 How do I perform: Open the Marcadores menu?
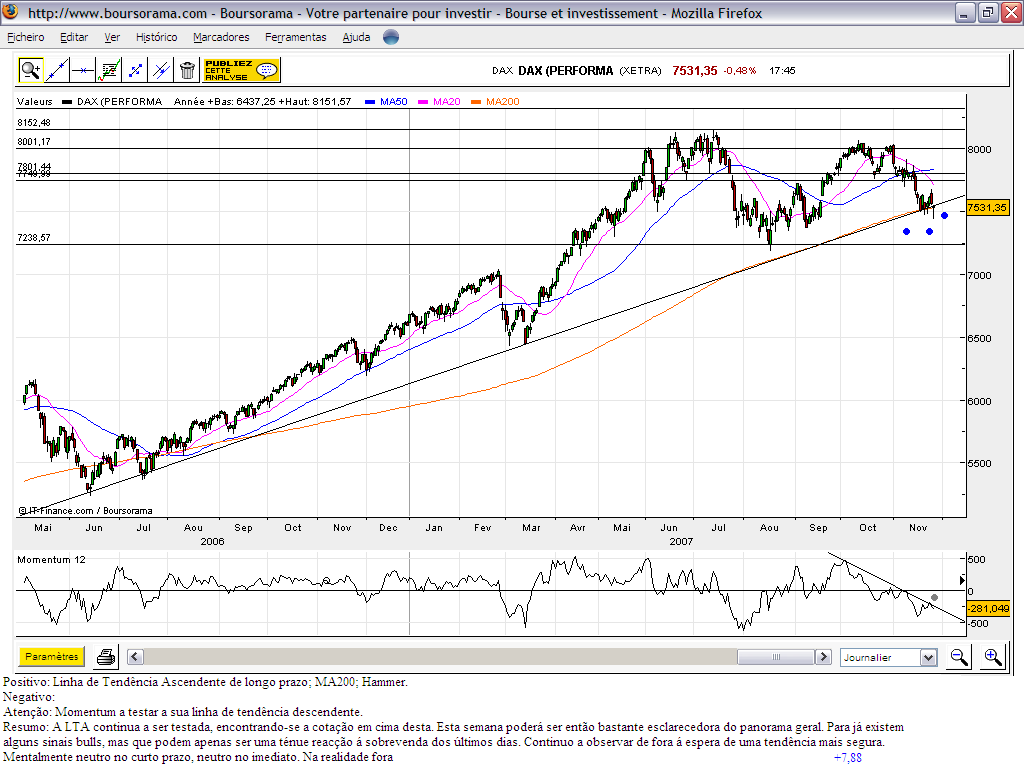pos(221,37)
